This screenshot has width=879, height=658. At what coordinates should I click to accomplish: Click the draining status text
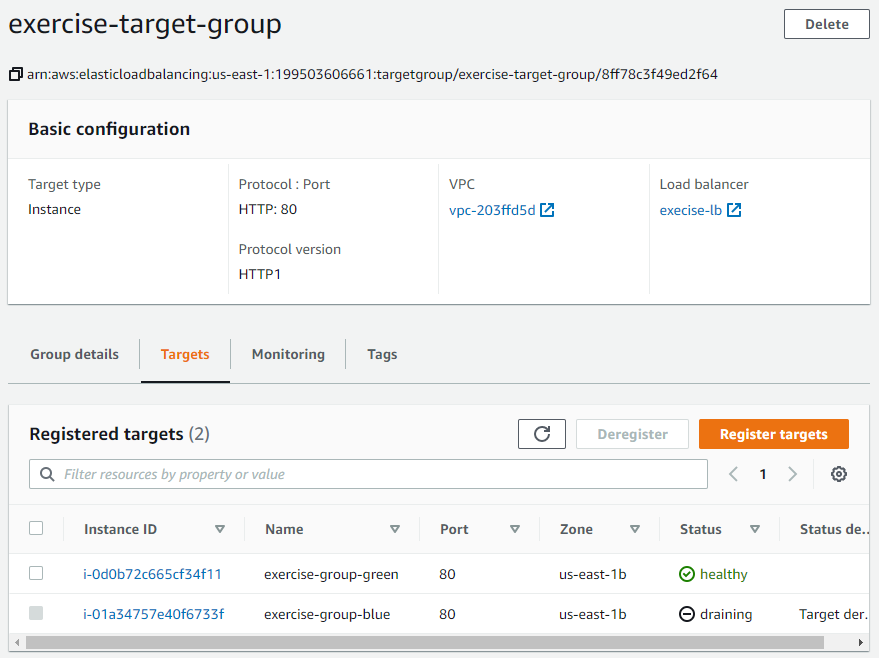pos(726,614)
